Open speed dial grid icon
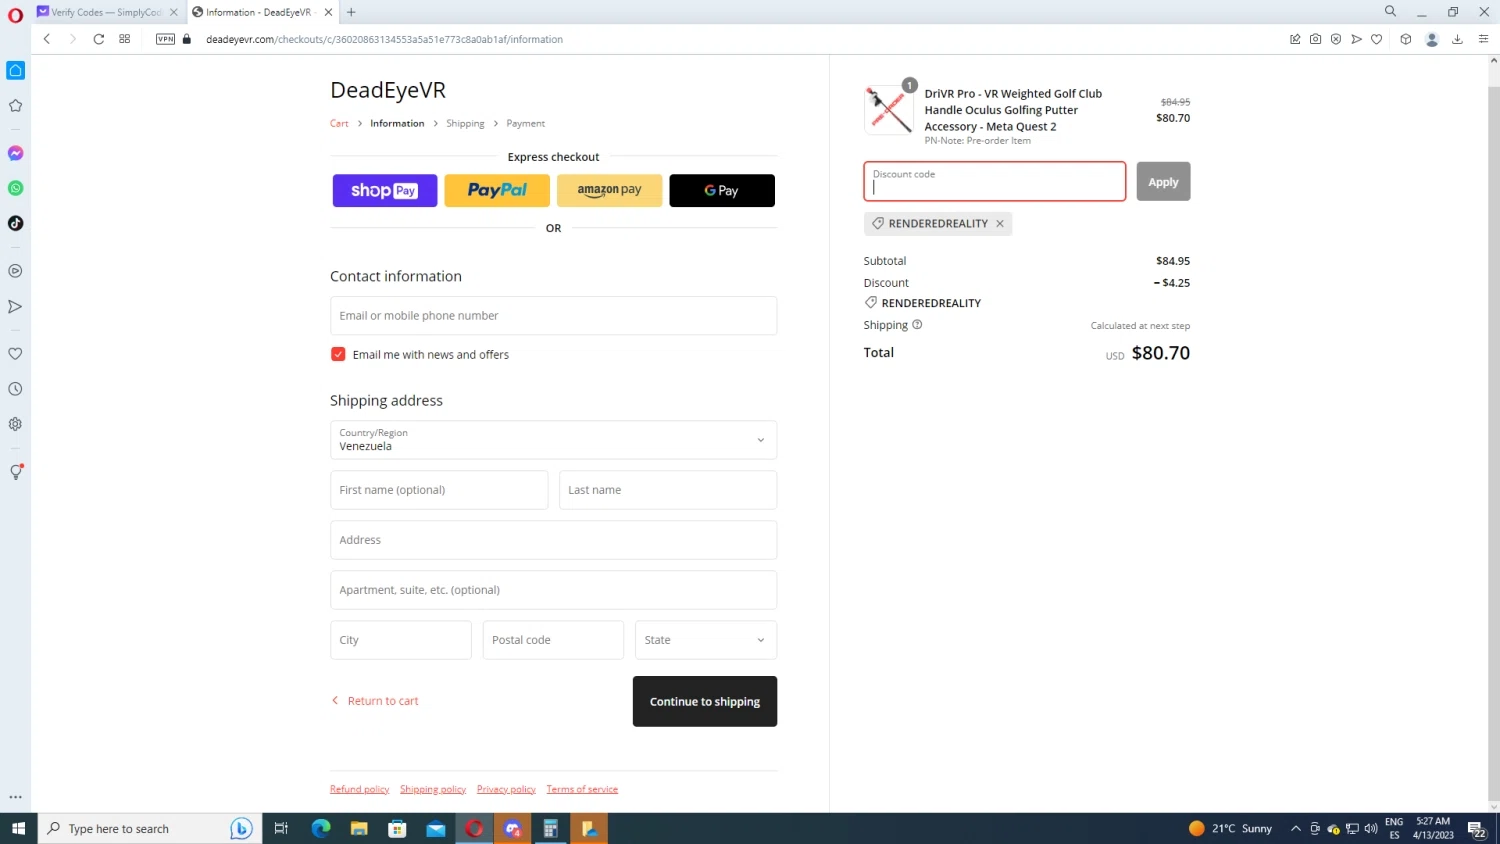Screen dimensions: 1500x844 coord(124,39)
